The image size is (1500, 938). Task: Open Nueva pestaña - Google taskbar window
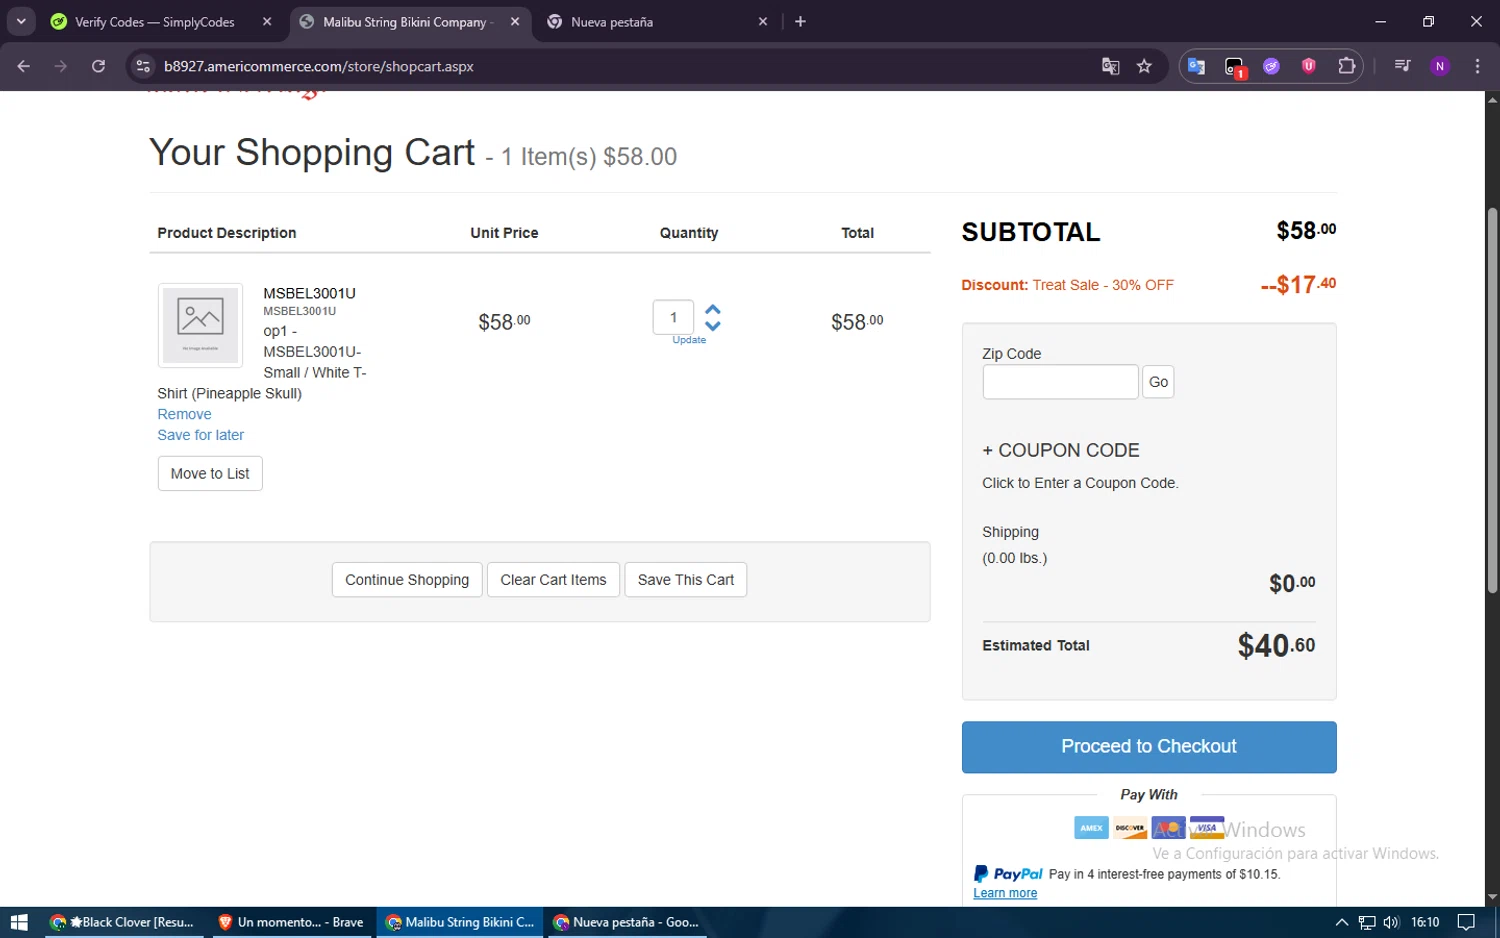[x=626, y=922]
